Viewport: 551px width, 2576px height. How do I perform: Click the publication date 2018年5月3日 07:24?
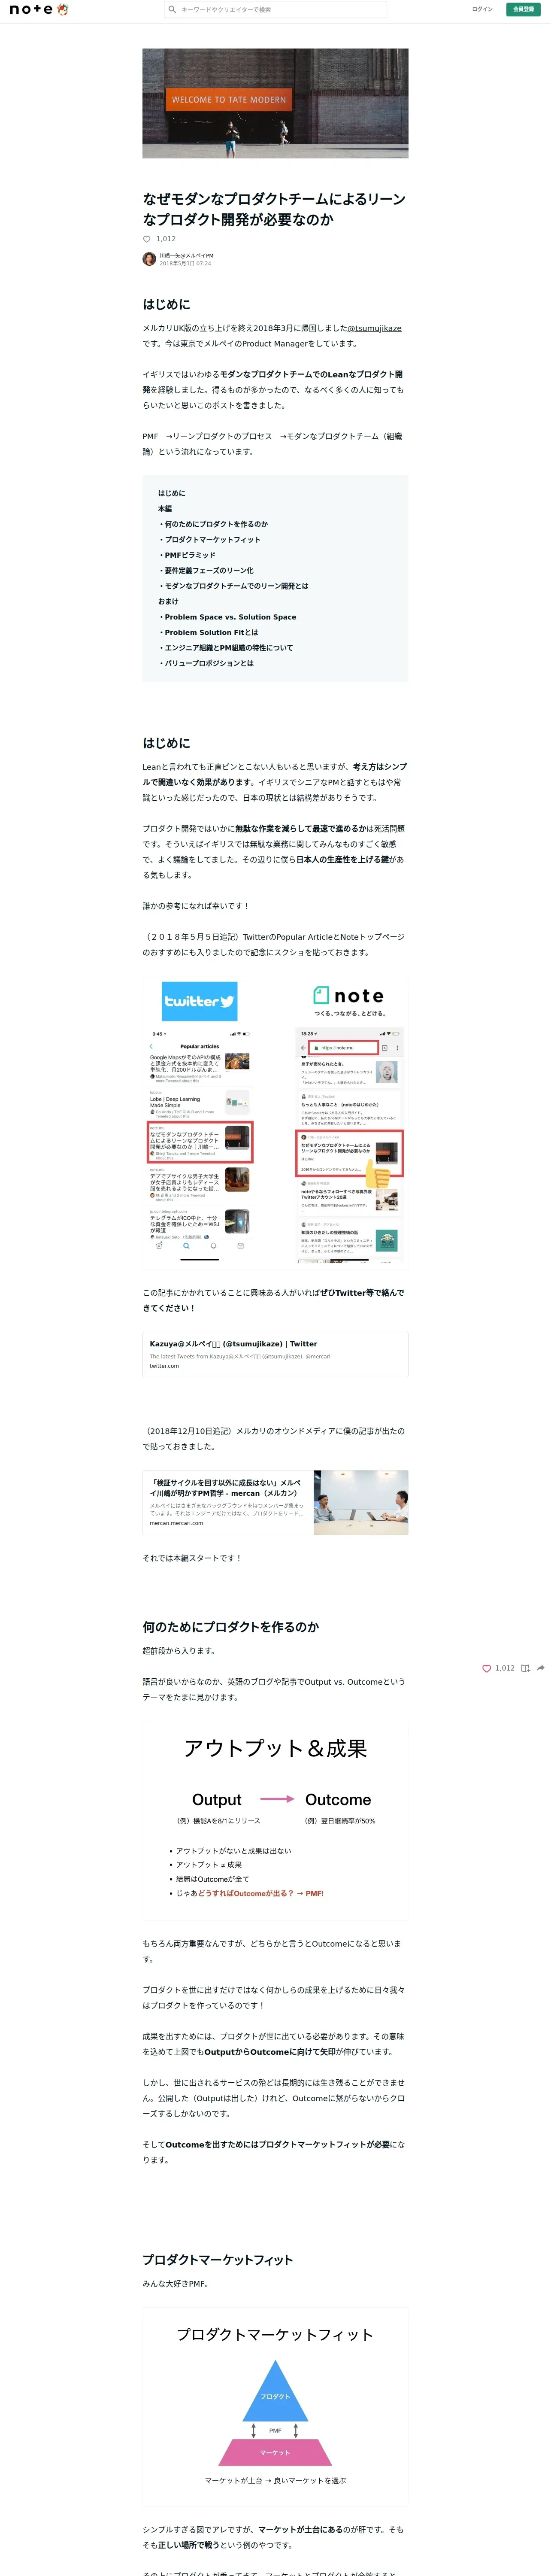(185, 263)
